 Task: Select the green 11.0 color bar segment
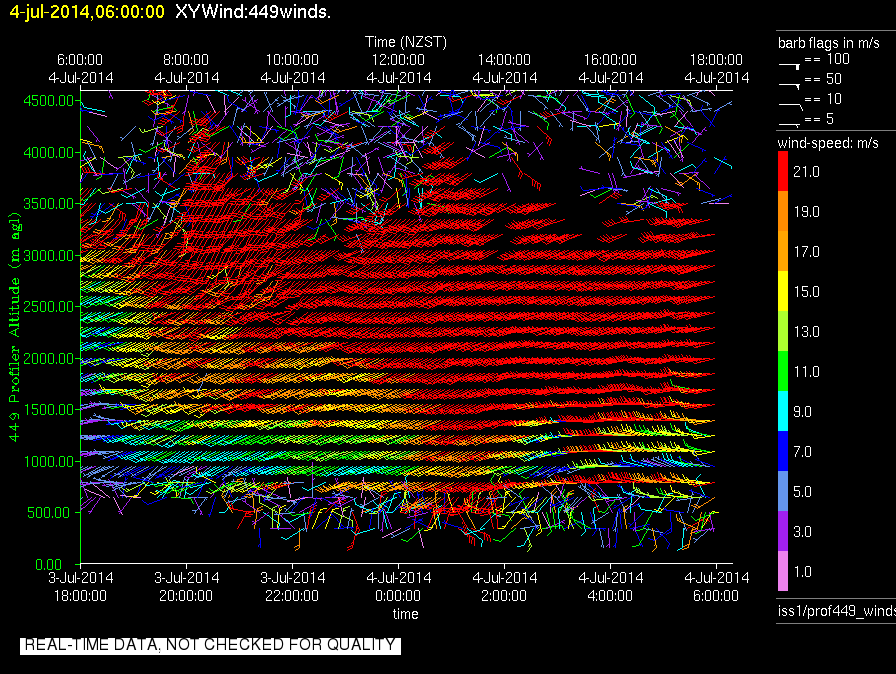tap(783, 371)
